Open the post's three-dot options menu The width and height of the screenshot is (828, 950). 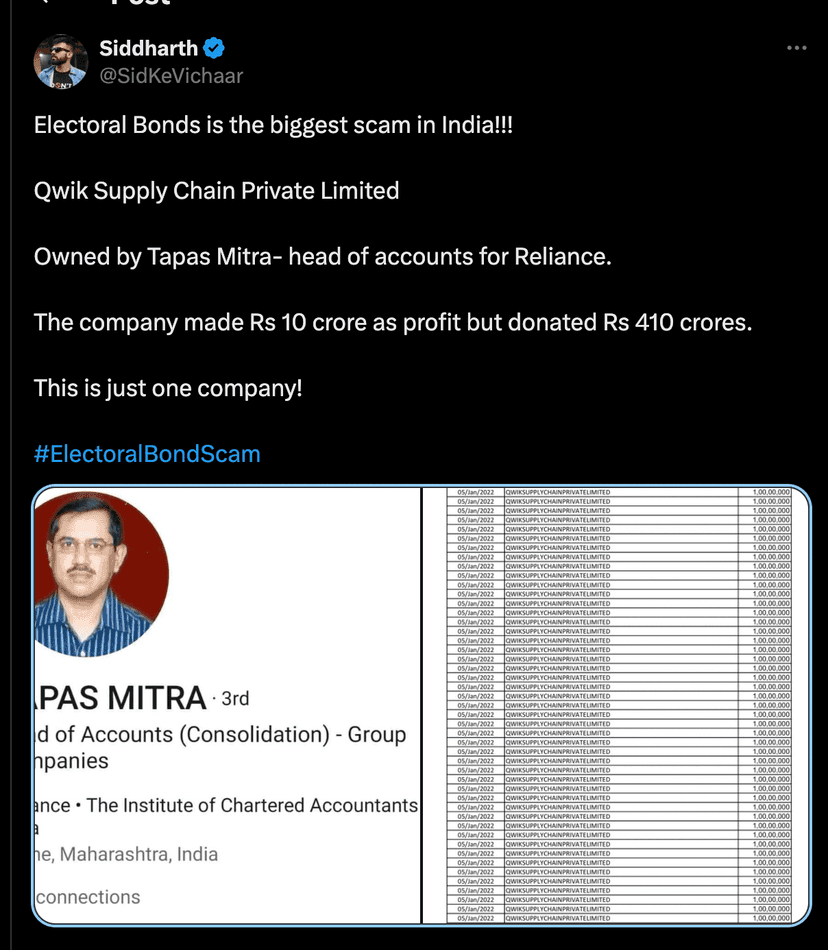point(797,46)
